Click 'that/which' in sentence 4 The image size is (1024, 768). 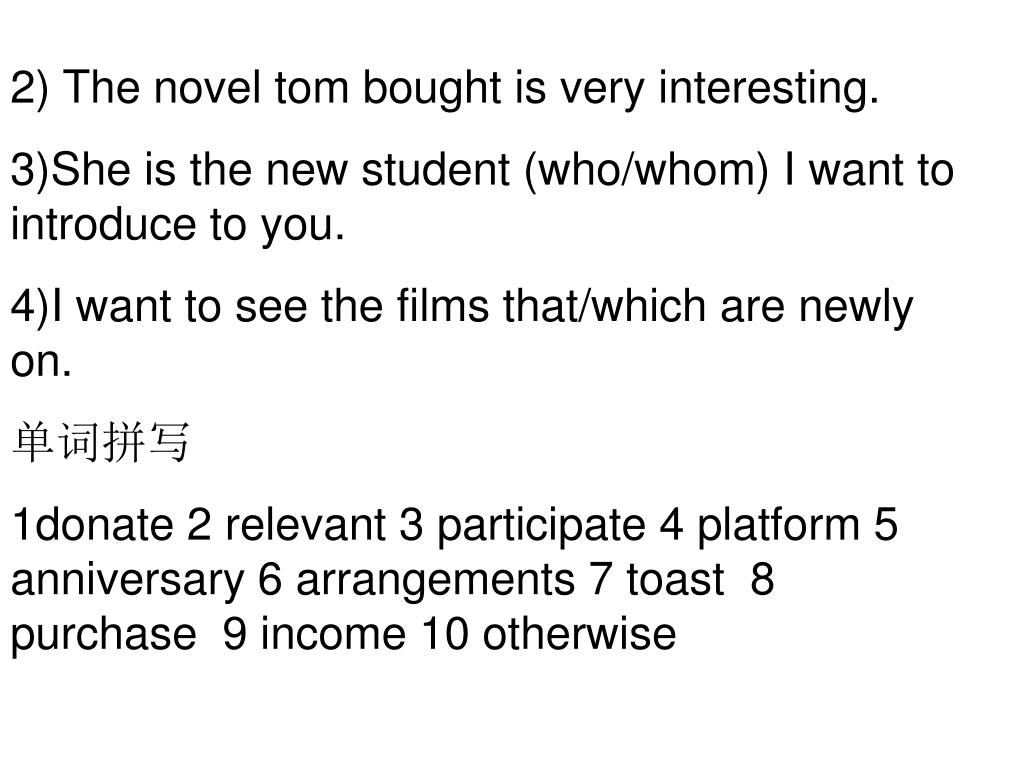point(604,306)
